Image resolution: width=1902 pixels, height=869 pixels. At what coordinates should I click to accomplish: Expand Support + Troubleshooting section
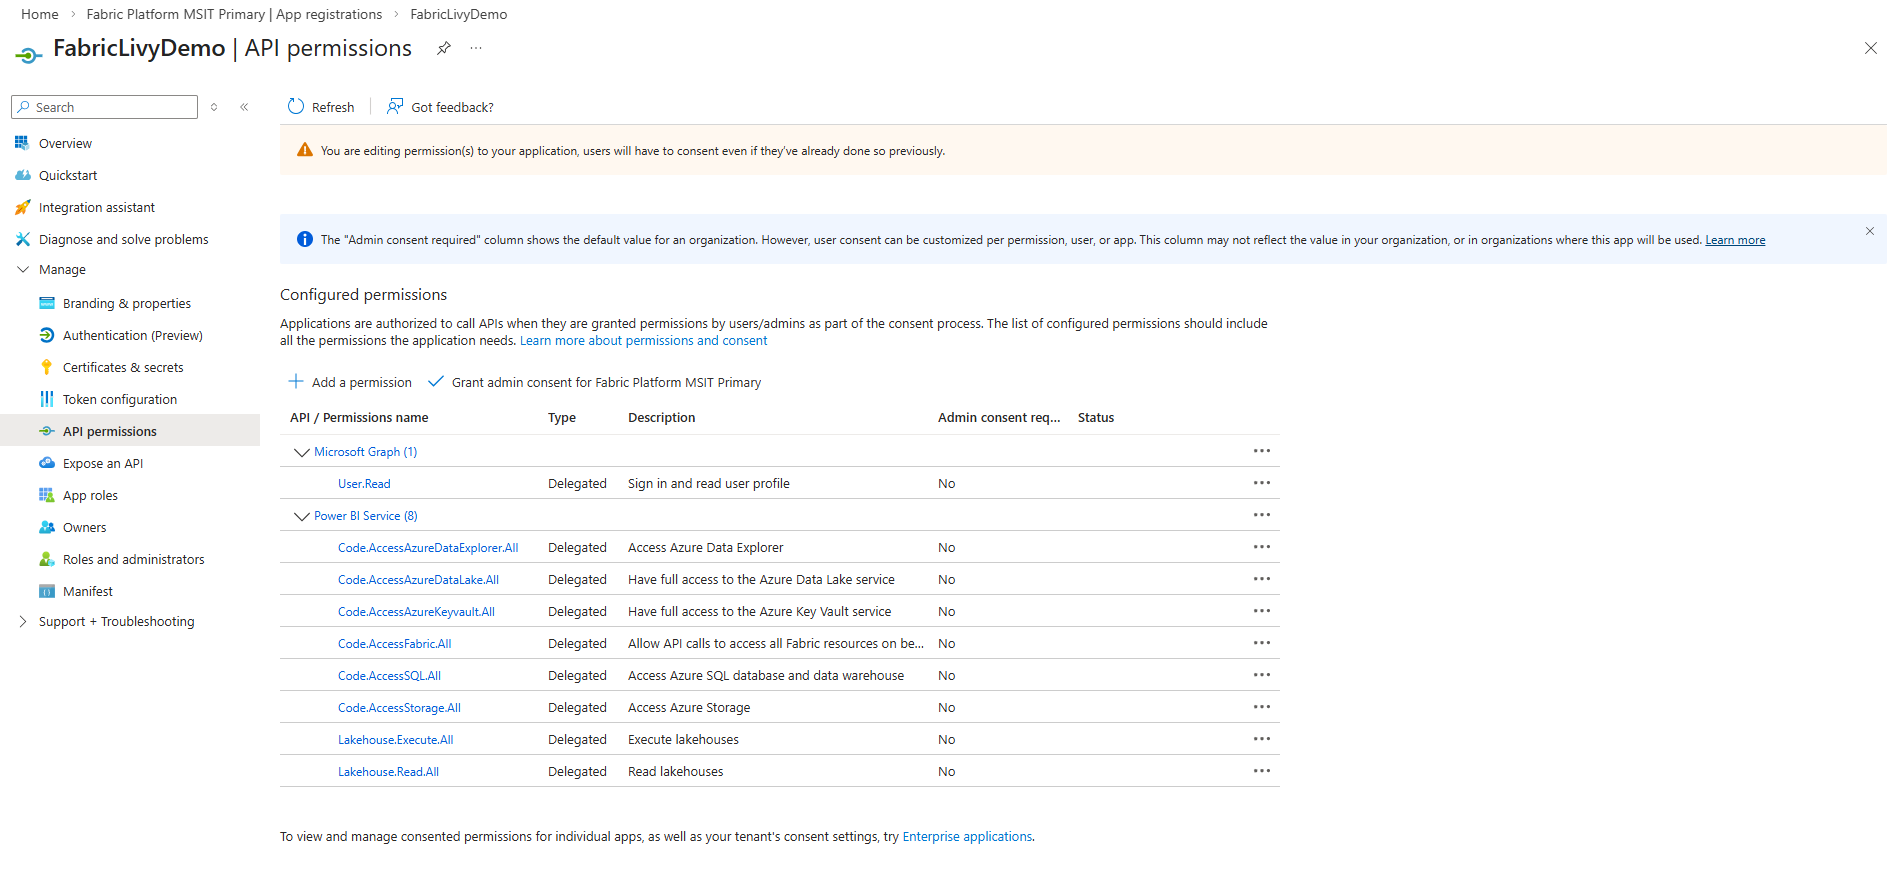click(23, 622)
